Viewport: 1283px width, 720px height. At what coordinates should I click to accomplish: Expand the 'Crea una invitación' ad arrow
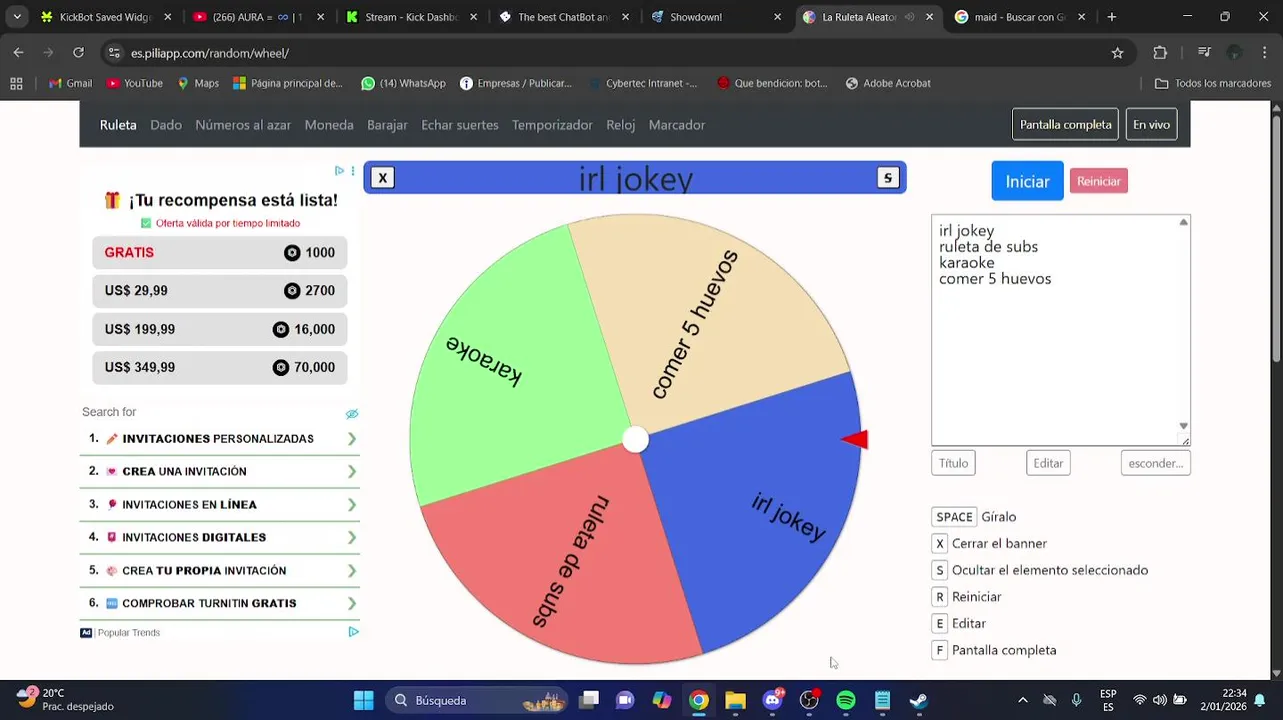point(352,472)
